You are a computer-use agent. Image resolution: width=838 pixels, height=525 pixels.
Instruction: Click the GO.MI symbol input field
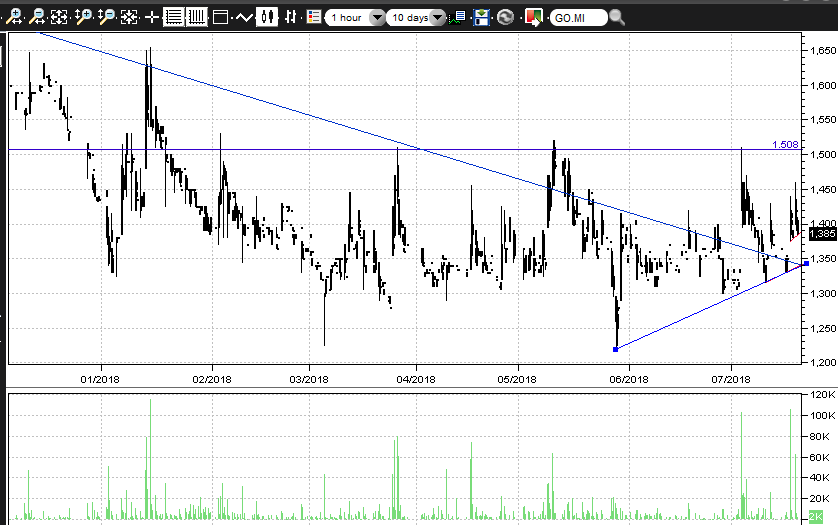578,18
